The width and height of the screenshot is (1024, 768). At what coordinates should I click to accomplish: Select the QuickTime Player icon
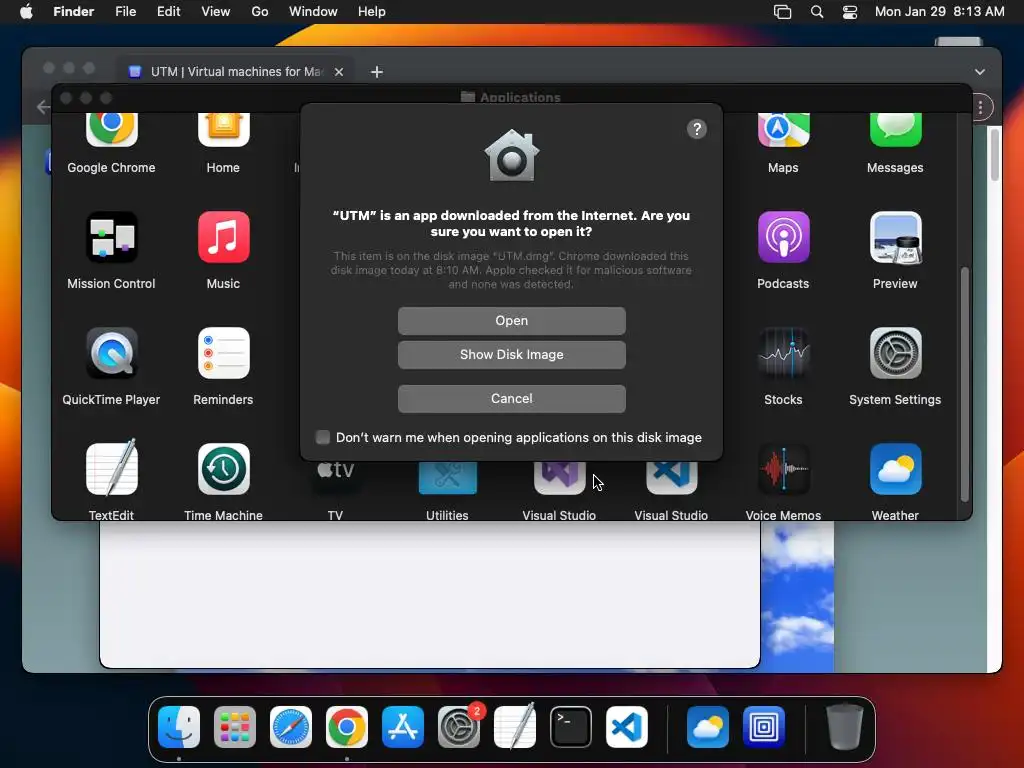click(112, 353)
